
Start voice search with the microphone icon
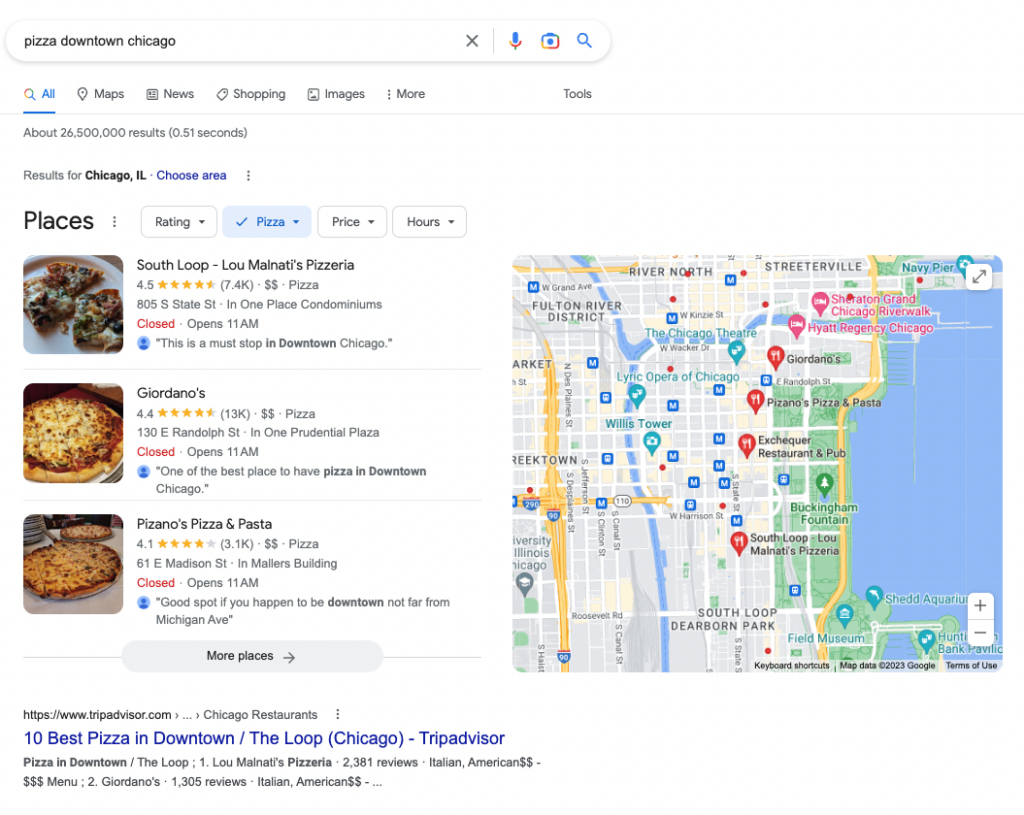tap(515, 41)
